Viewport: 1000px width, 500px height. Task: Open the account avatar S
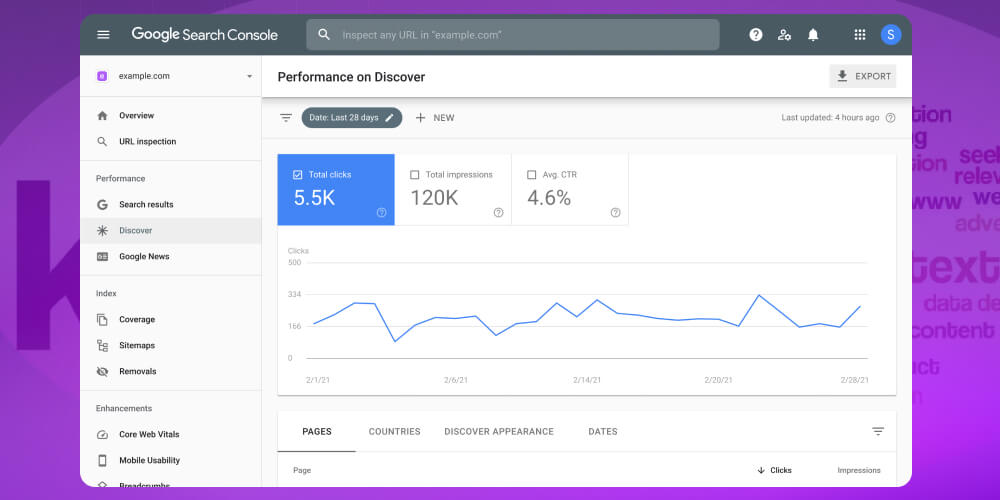891,34
